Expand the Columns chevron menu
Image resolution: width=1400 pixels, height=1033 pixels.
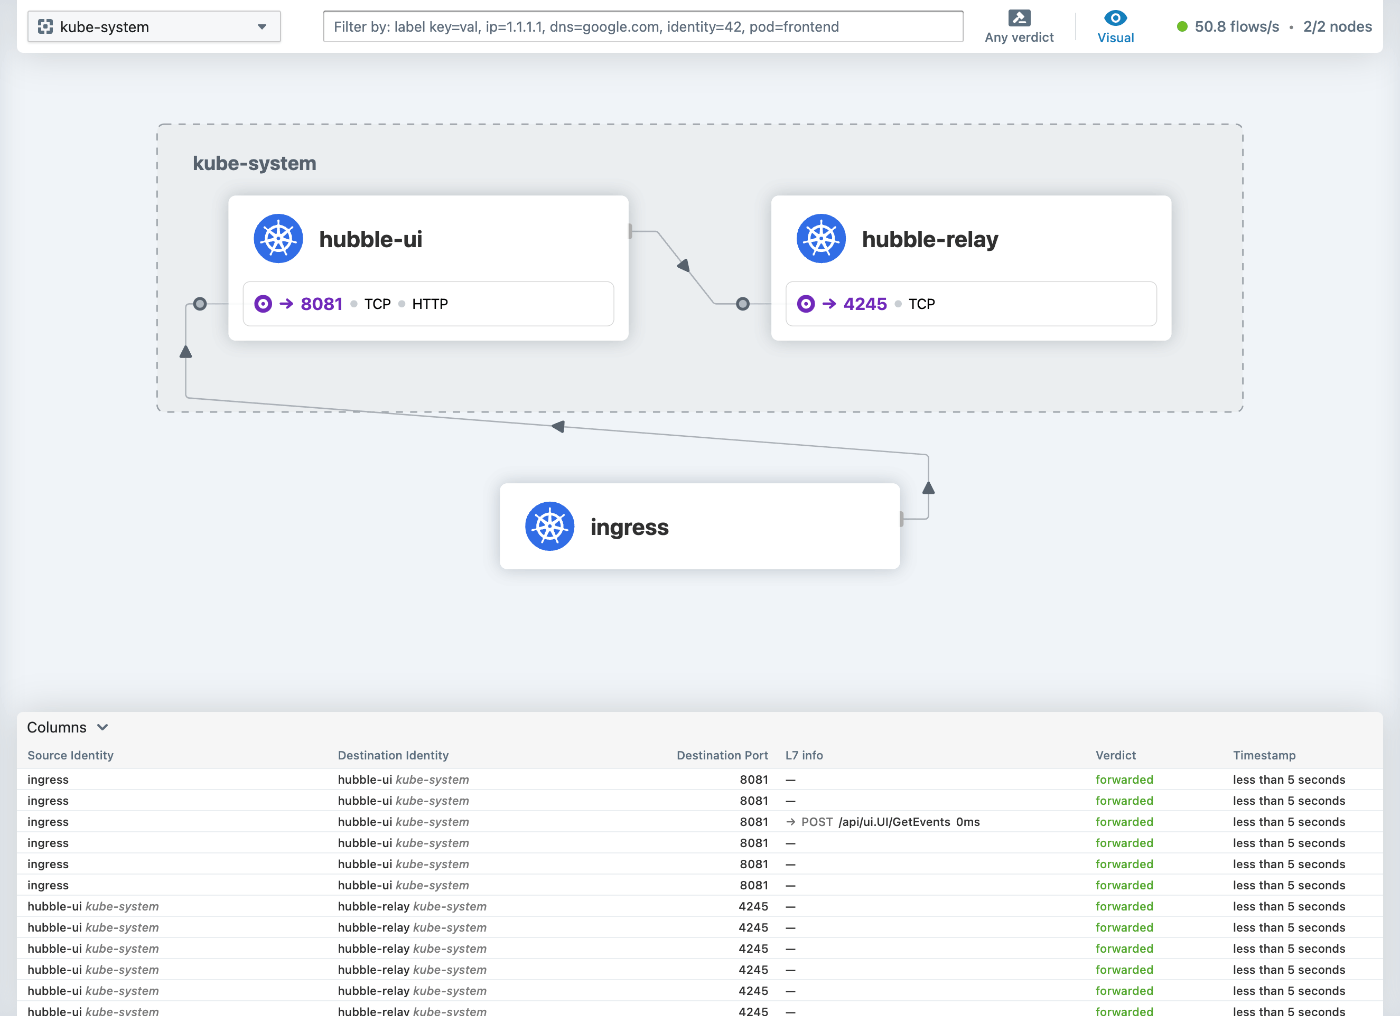coord(102,727)
